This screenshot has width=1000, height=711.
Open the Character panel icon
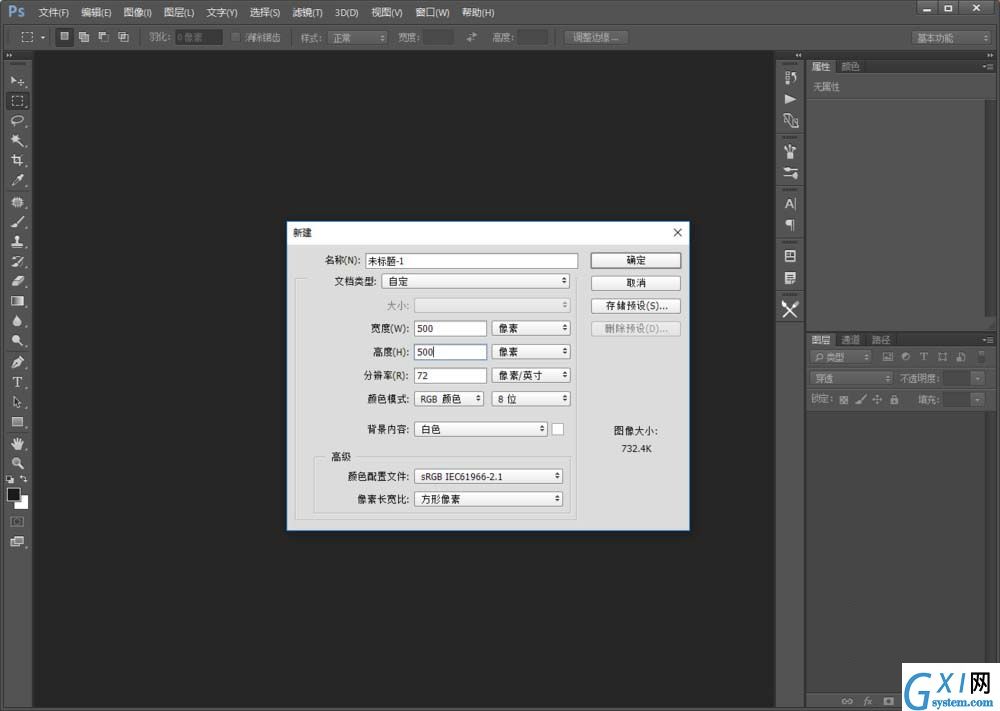[x=790, y=203]
